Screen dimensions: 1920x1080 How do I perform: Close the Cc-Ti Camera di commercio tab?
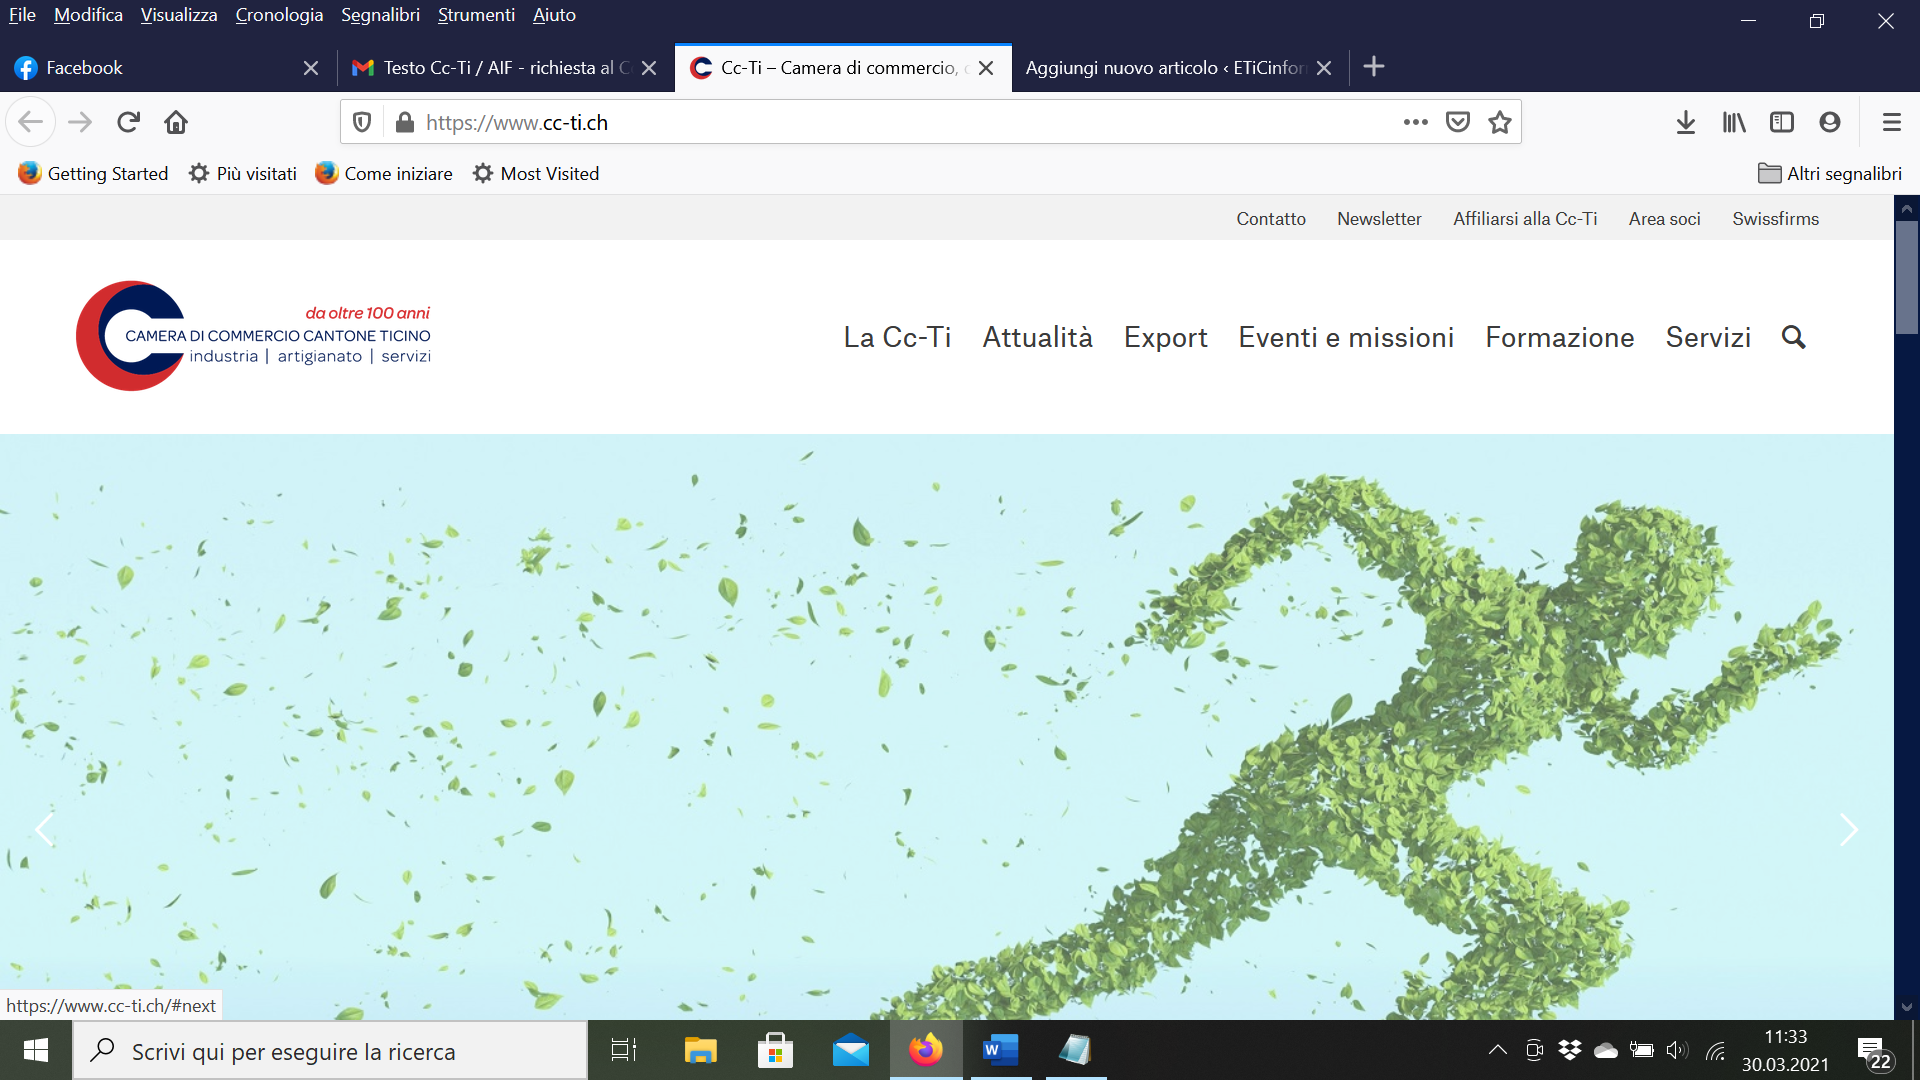[x=986, y=68]
